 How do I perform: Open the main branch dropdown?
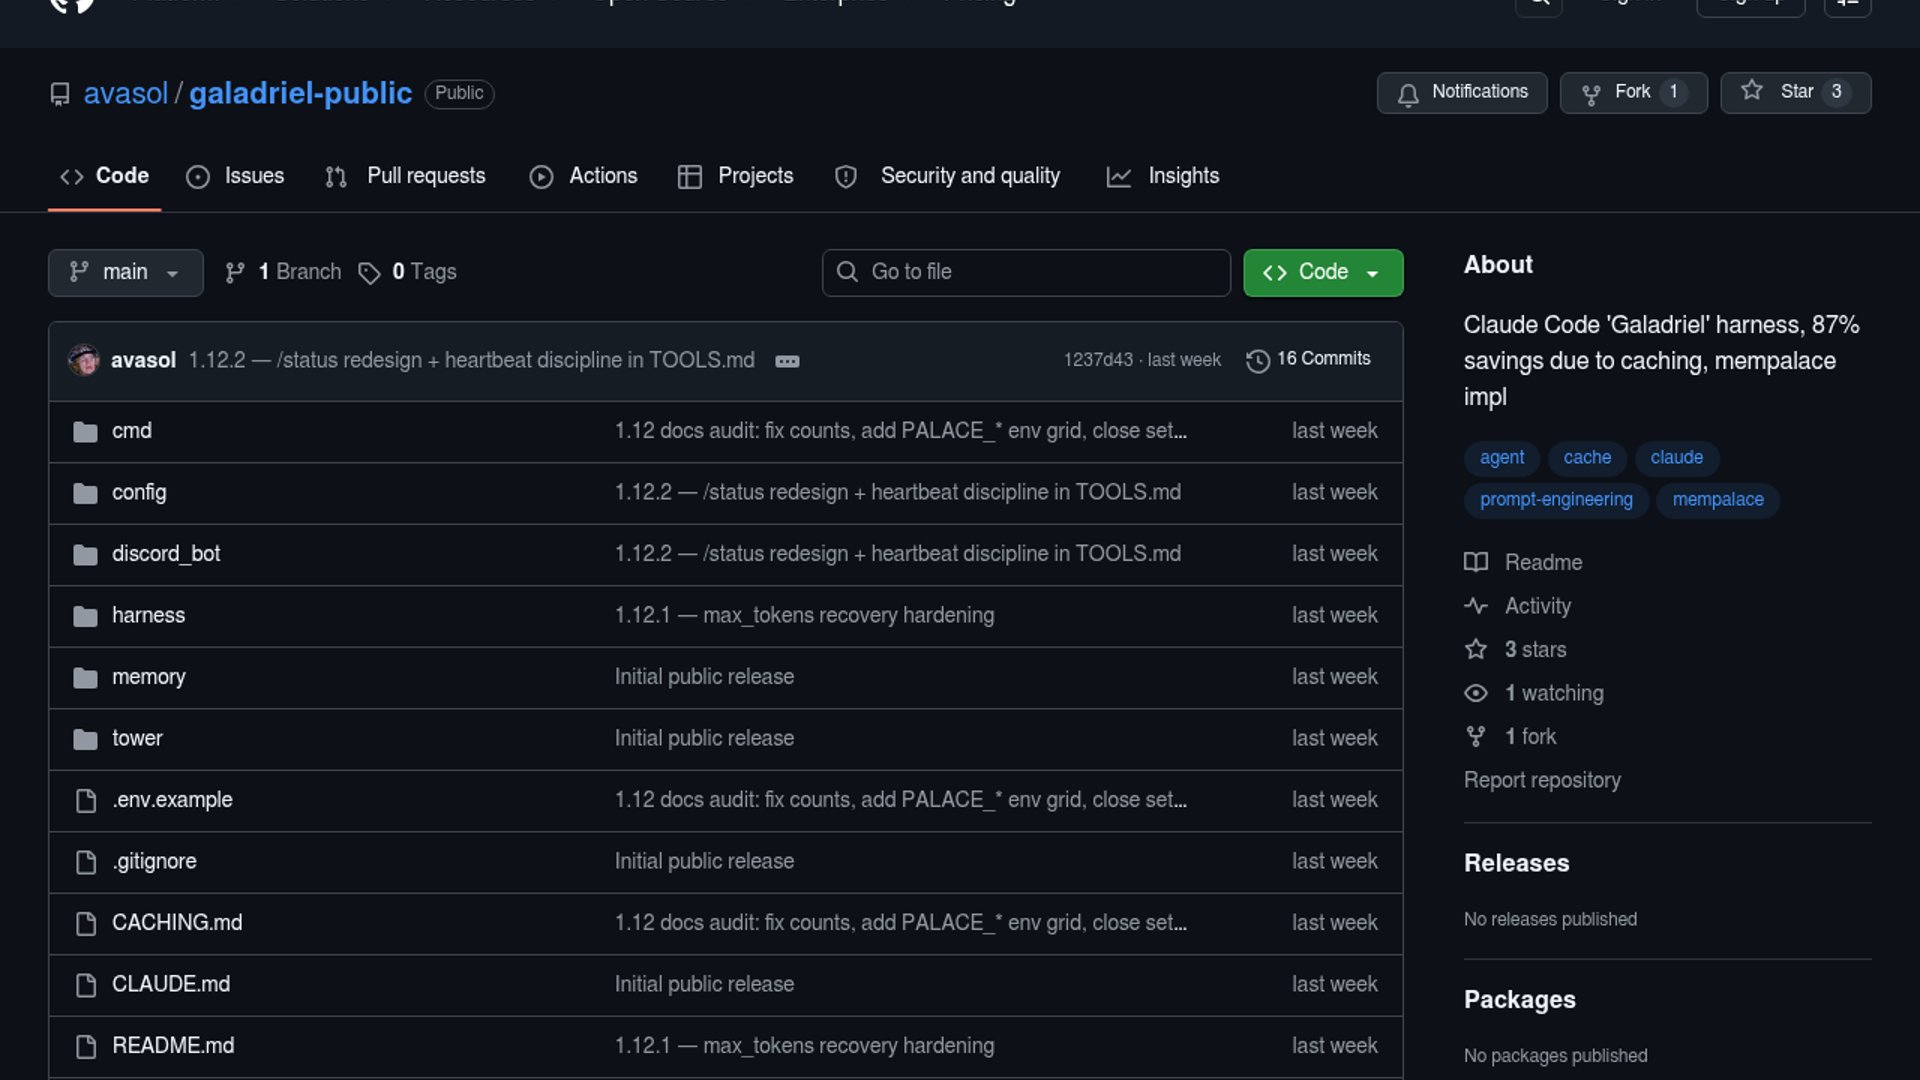(125, 272)
